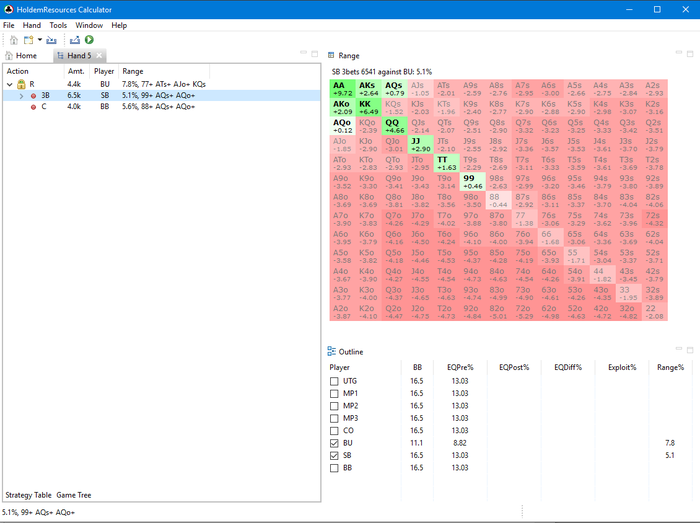Click the Player column header in action table
Screen dimensions: 700x523
[104, 71]
